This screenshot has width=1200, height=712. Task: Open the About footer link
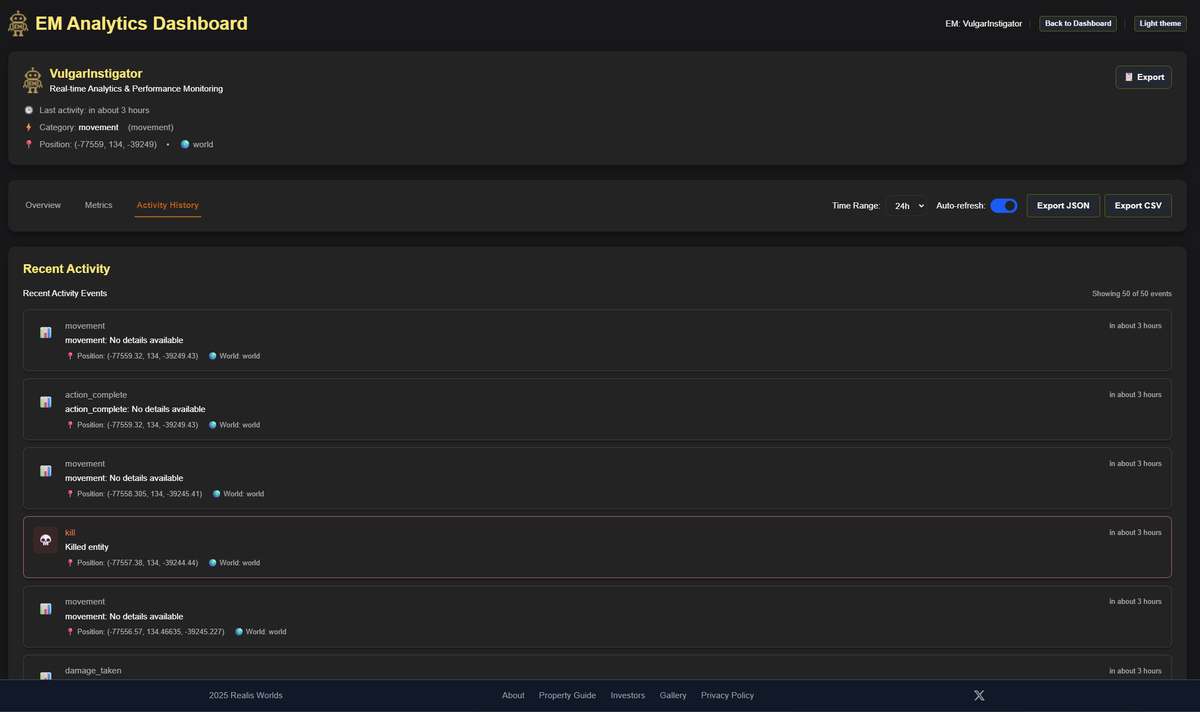[513, 695]
